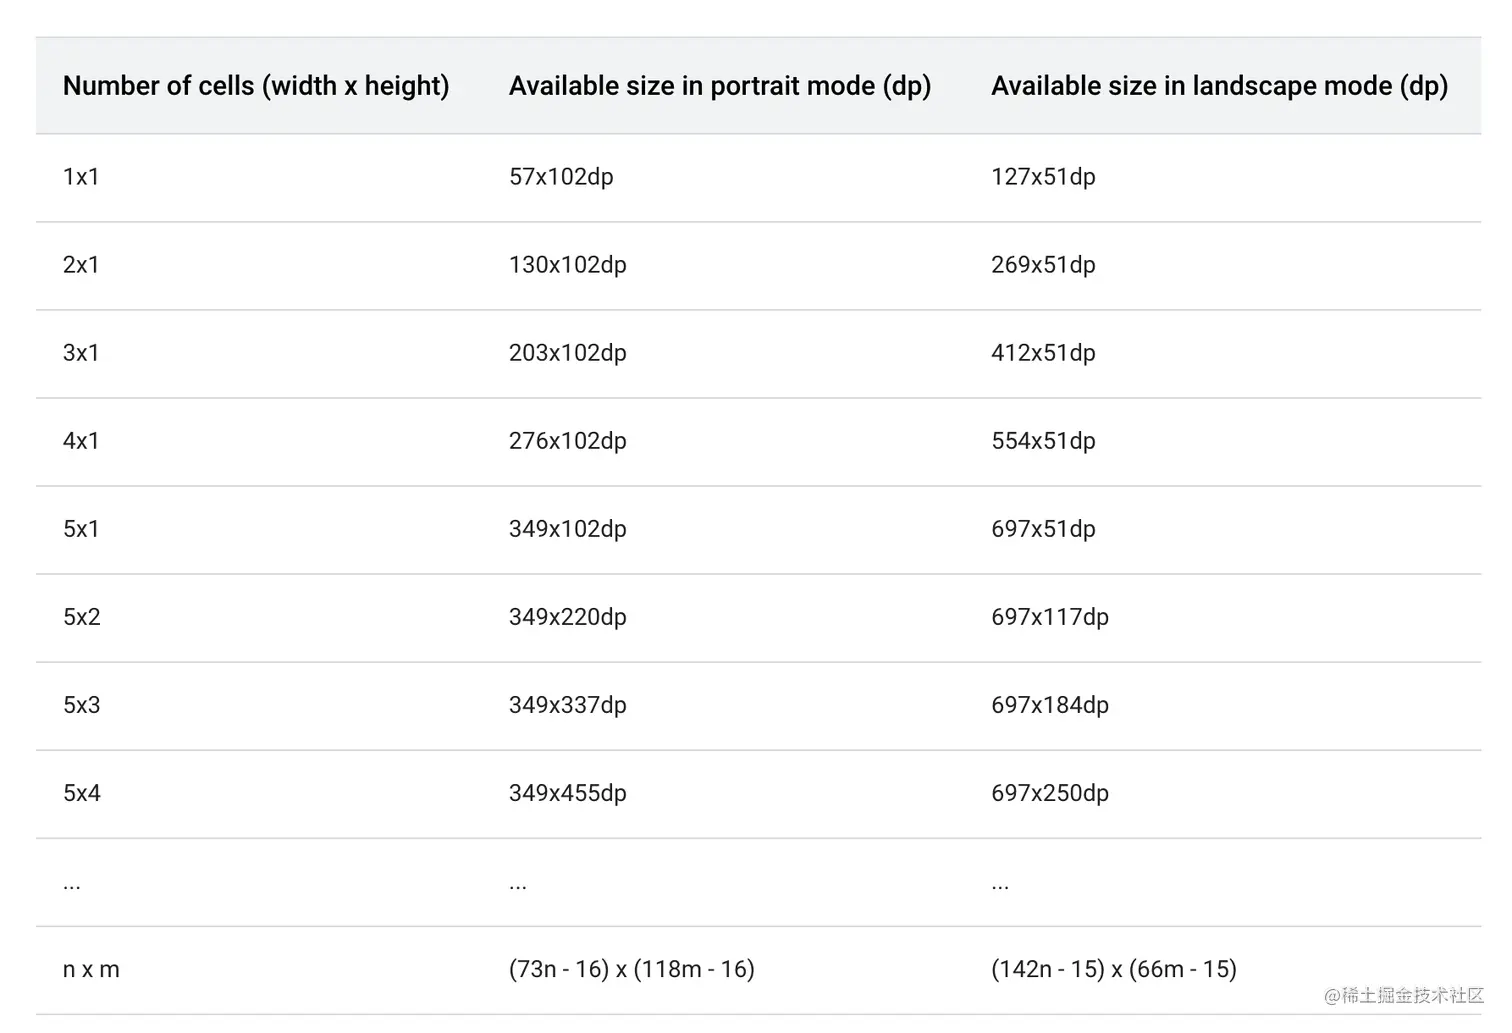Select the 5x2 cell row label
The image size is (1512, 1033).
click(82, 617)
